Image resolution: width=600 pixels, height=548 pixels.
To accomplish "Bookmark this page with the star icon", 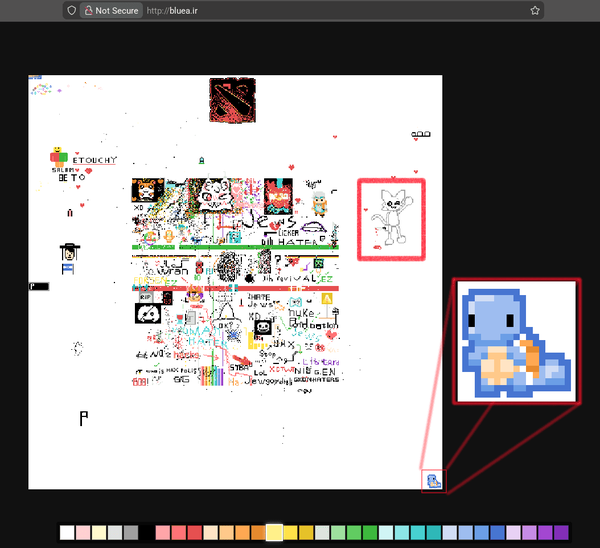I will coord(535,10).
